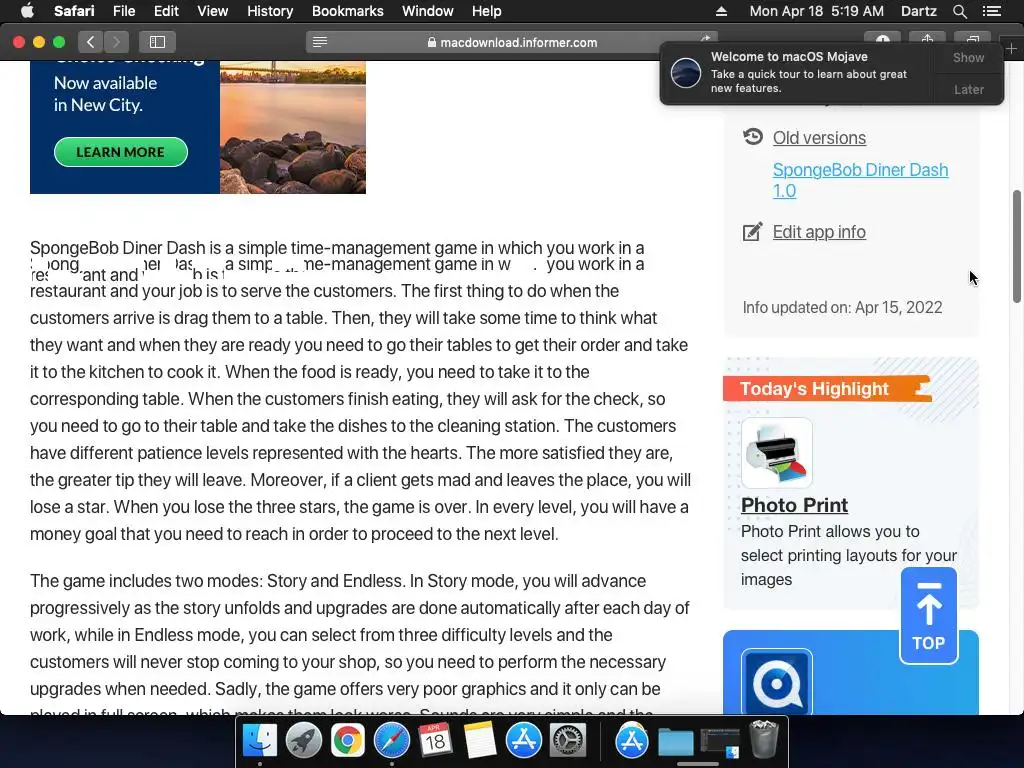Click the Photo Print description text
This screenshot has height=768, width=1024.
click(x=848, y=556)
